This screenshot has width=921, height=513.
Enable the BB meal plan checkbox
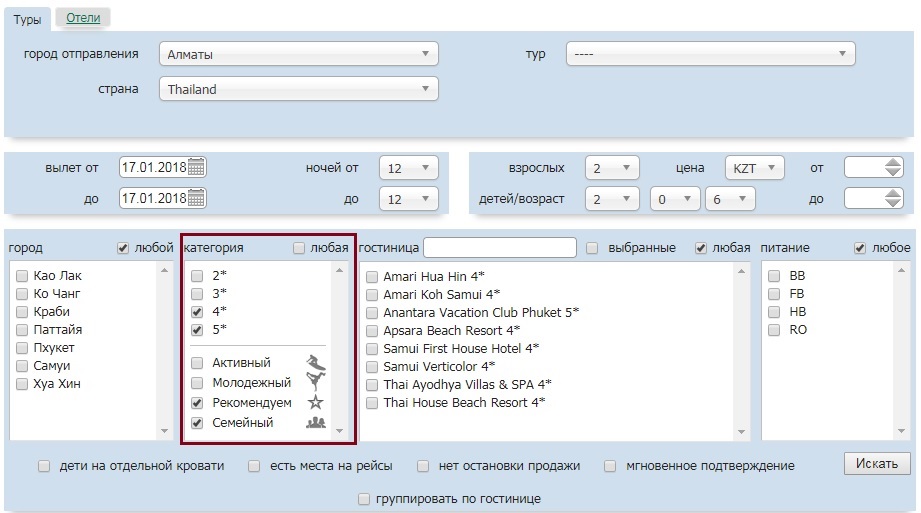(774, 276)
